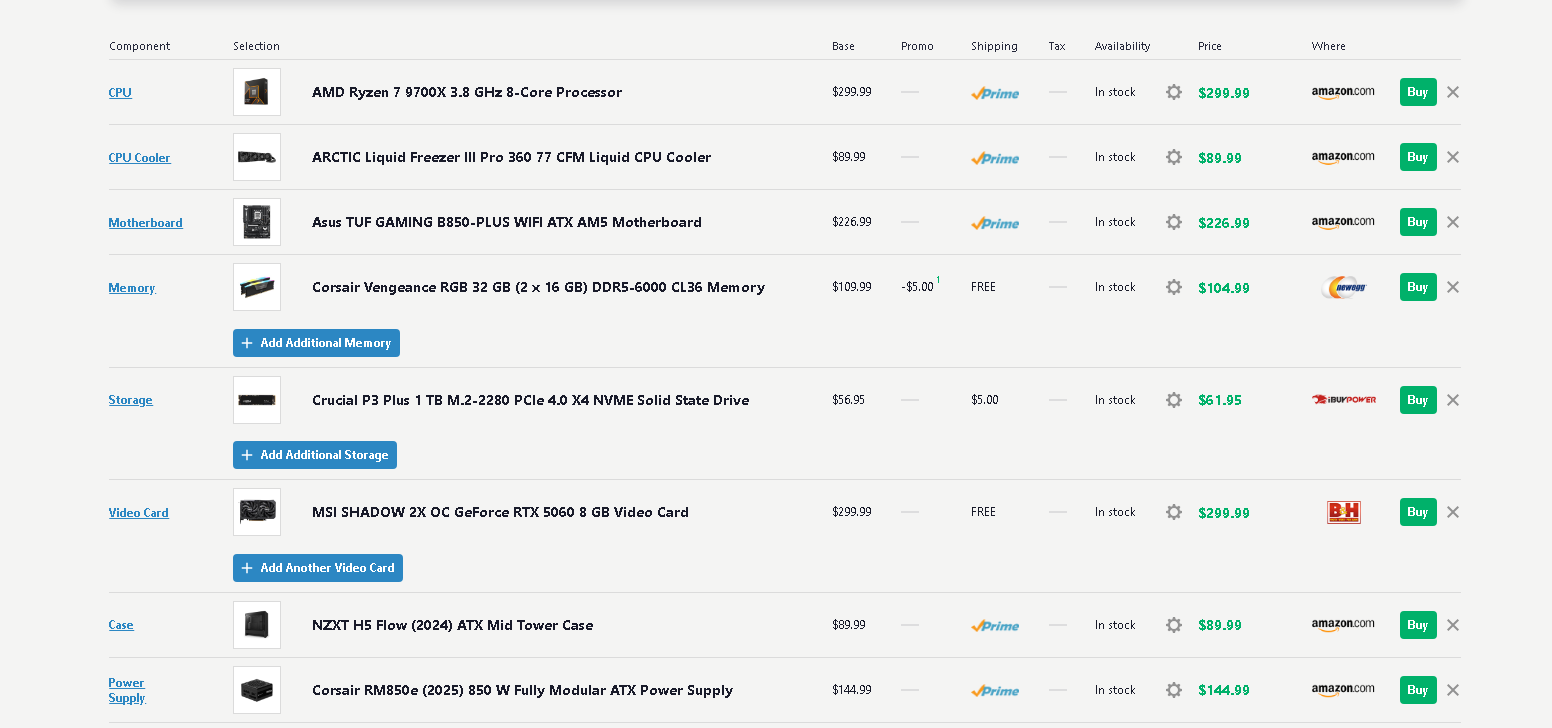
Task: Click the Prime shipping icon for the CPU
Action: 995,93
